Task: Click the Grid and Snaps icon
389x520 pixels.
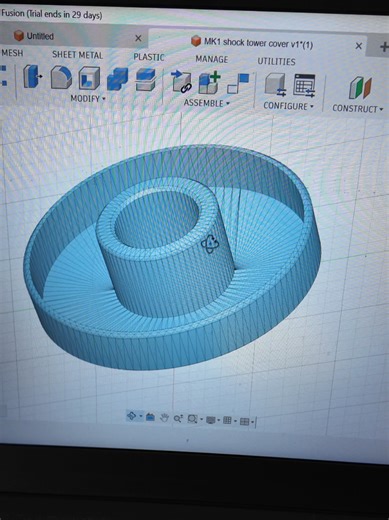Action: click(x=227, y=421)
